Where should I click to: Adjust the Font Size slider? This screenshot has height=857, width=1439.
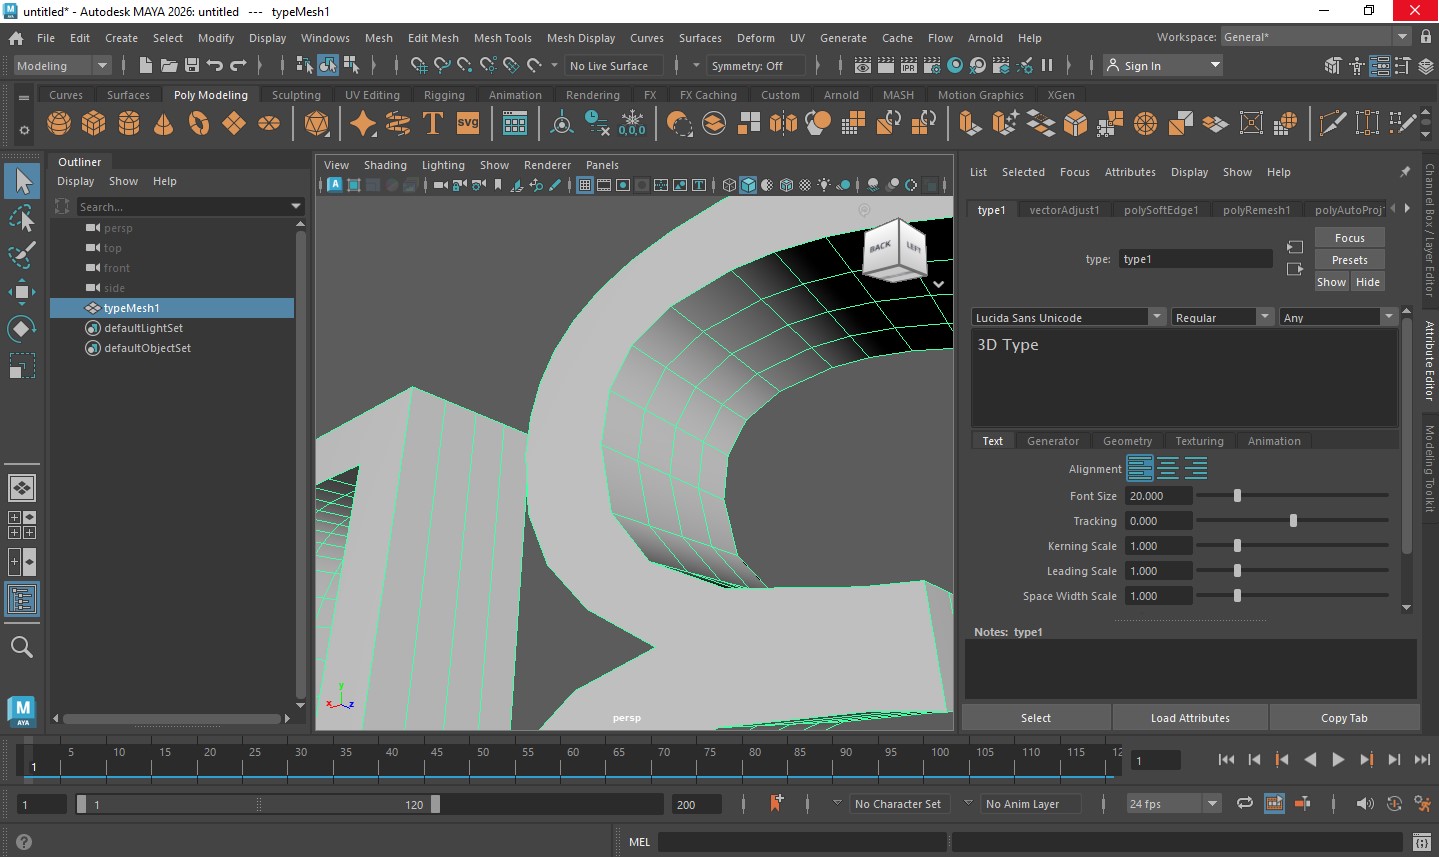click(1237, 496)
